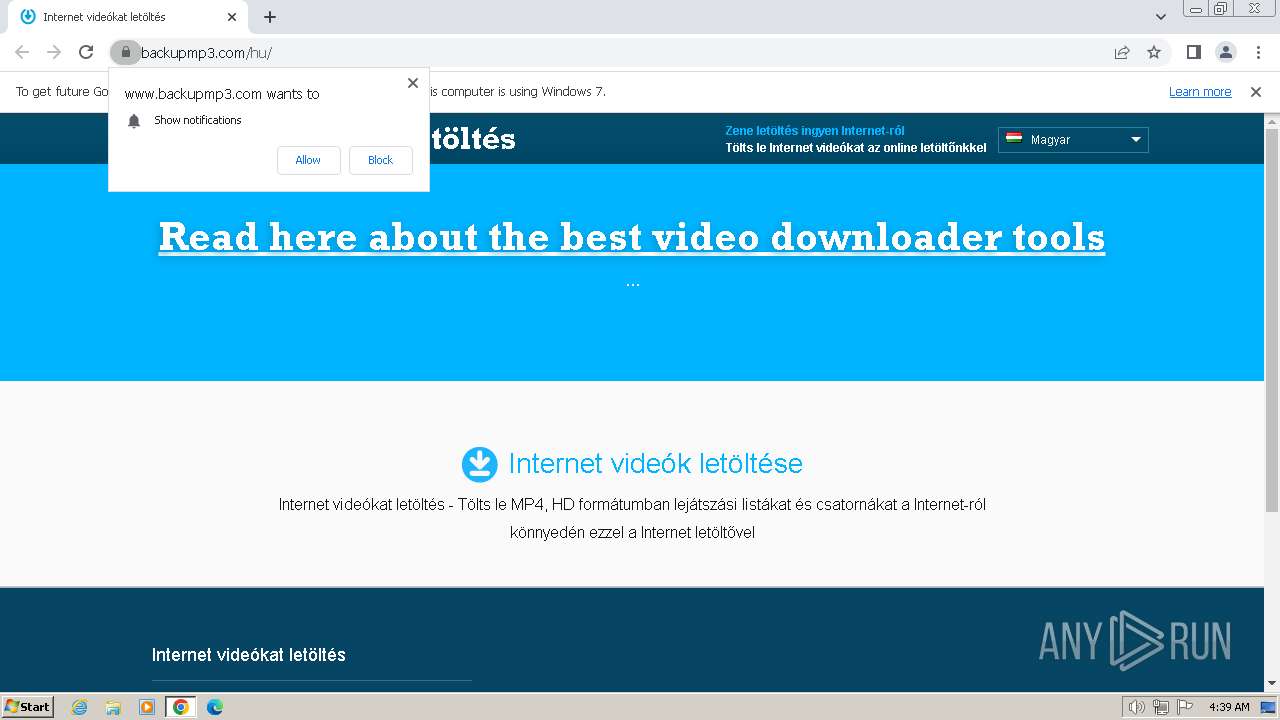This screenshot has width=1280, height=720.
Task: Click the www.backupmp3.com wants to text
Action: [x=222, y=94]
